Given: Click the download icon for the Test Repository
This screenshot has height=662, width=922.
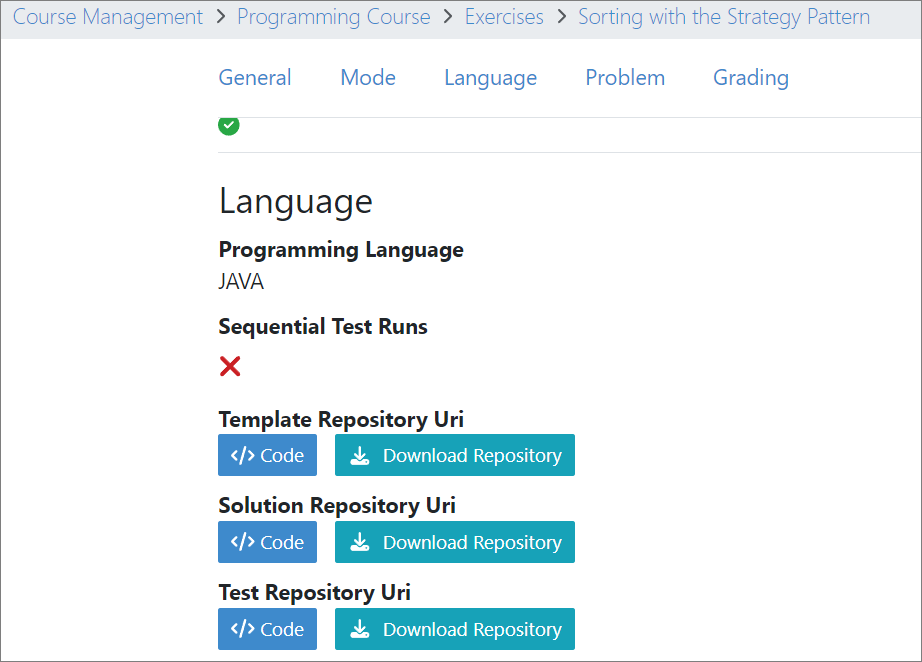Looking at the screenshot, I should (359, 628).
